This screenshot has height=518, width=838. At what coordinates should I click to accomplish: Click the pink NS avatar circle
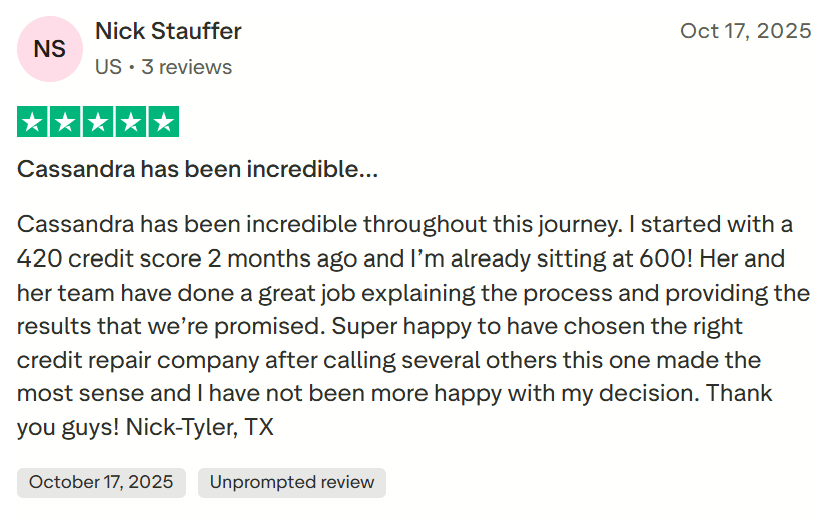(50, 49)
